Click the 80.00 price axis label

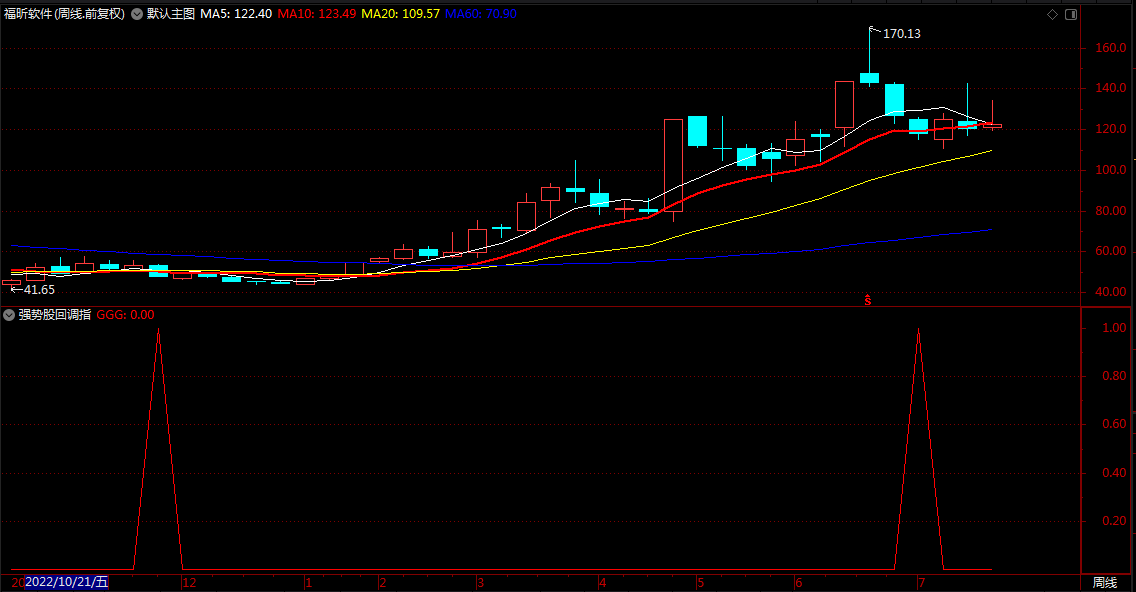click(1111, 211)
